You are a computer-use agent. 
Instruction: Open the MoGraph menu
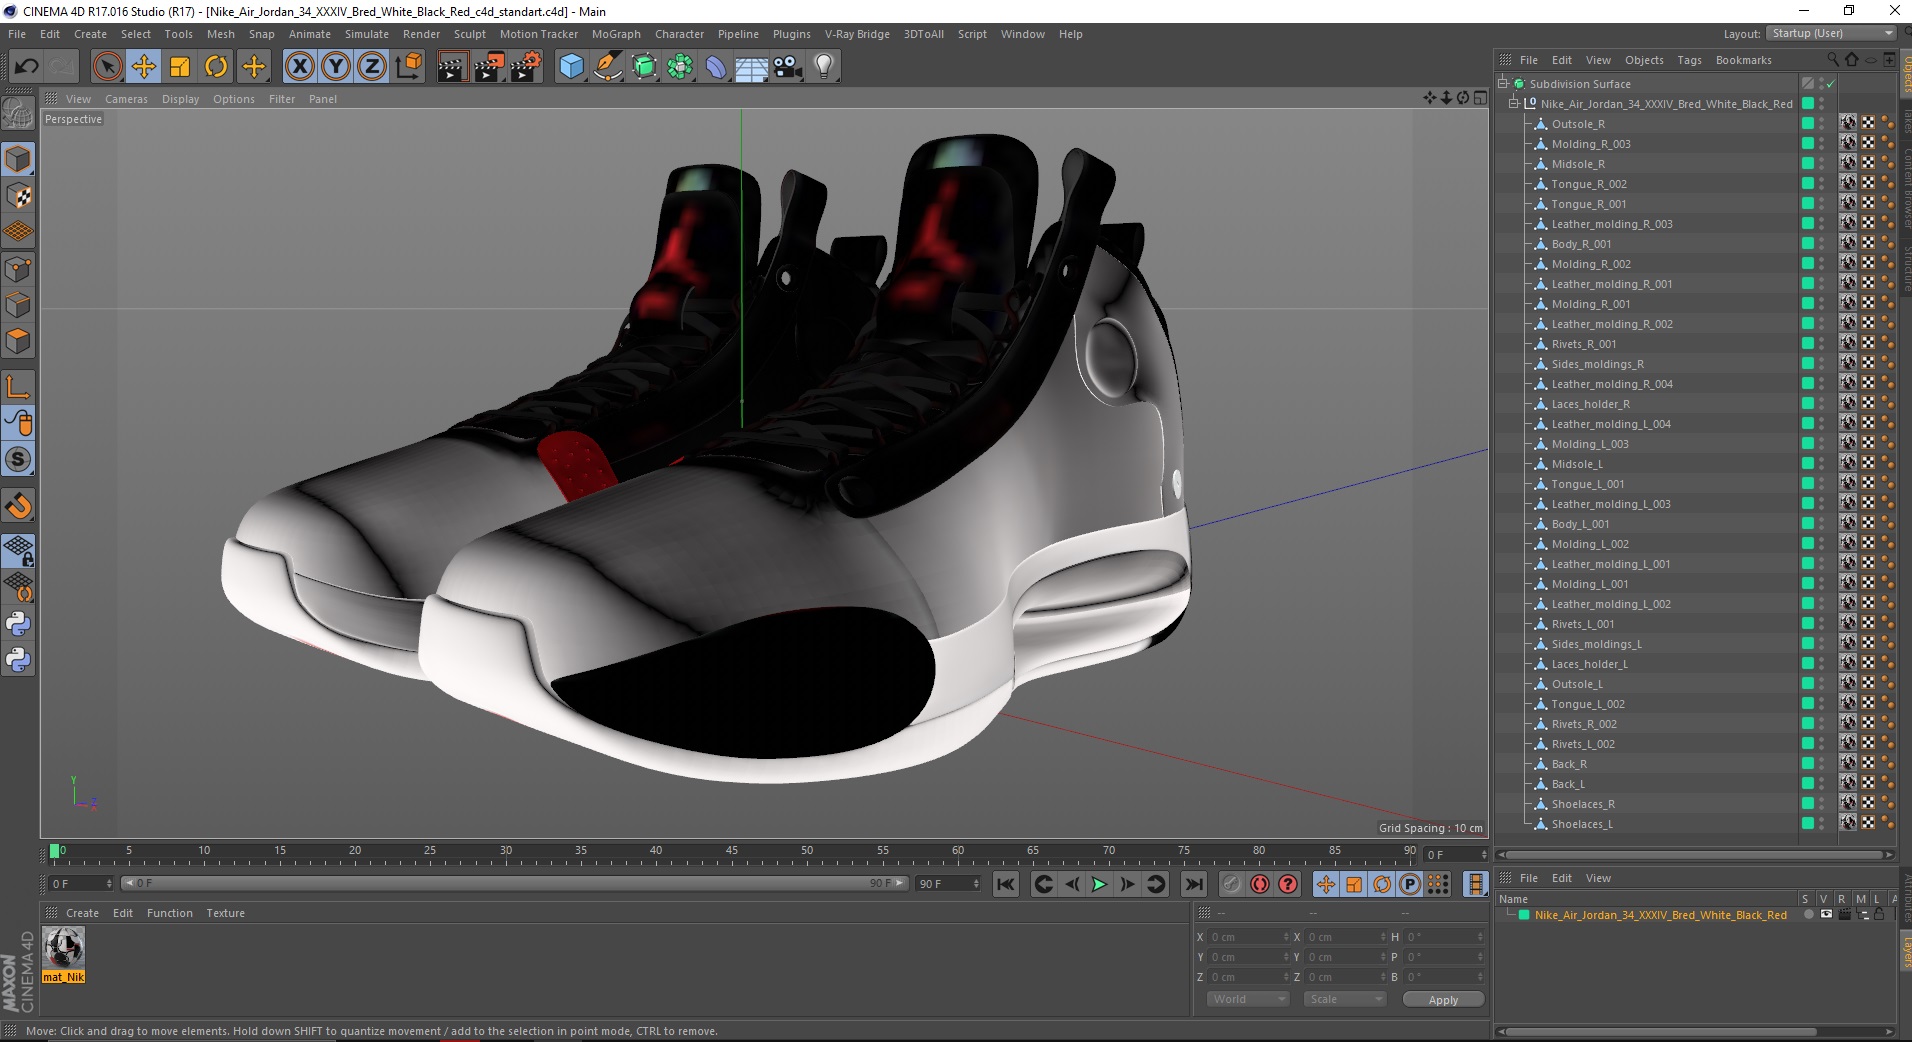(x=616, y=34)
